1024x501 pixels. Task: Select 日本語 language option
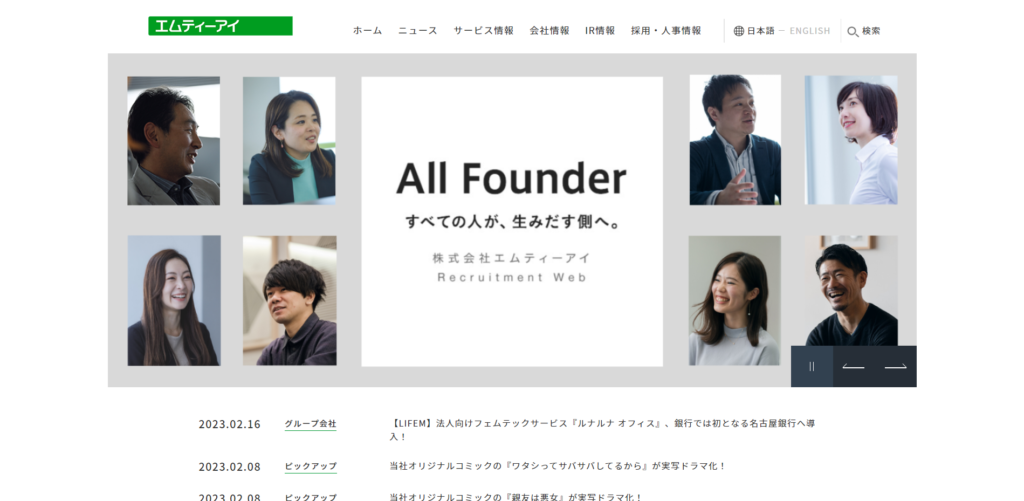(761, 31)
